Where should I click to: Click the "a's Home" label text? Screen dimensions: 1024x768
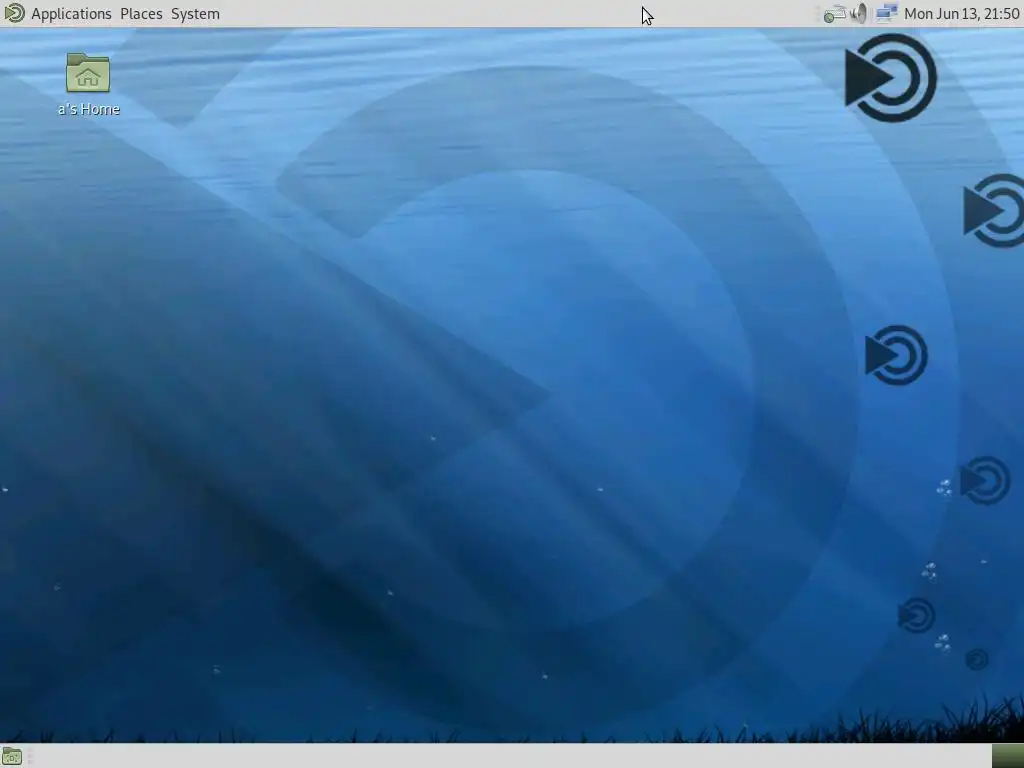pos(89,109)
